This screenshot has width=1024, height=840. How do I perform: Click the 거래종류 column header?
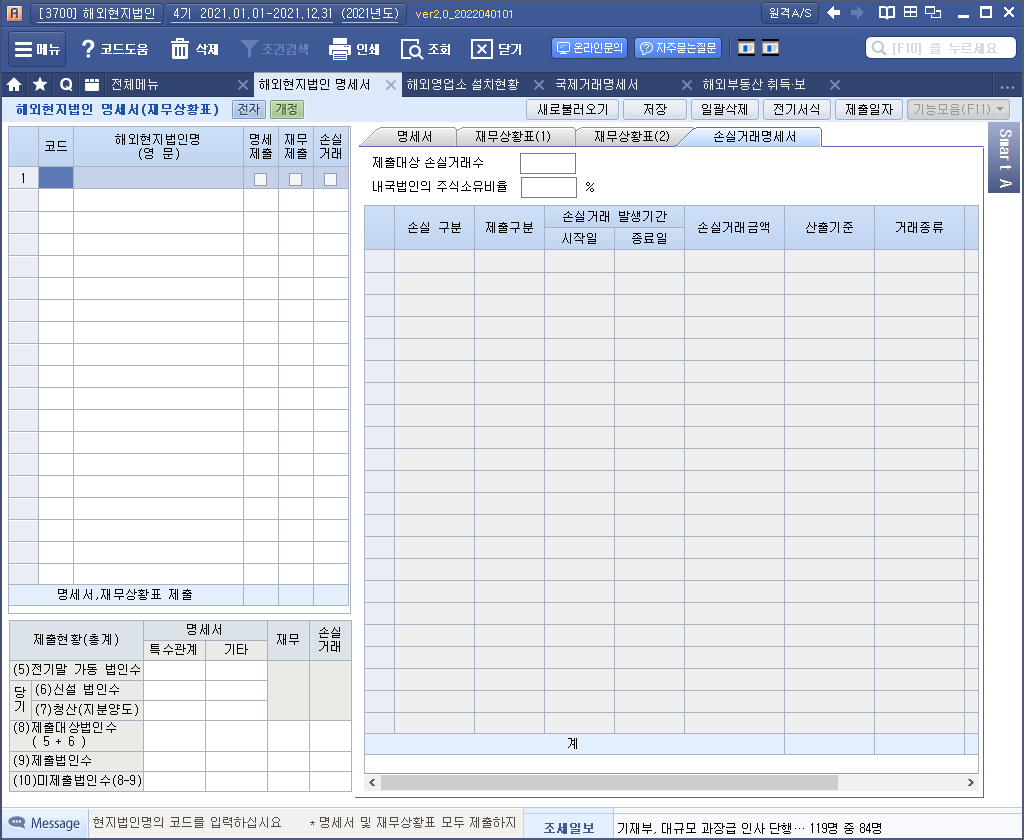(919, 227)
